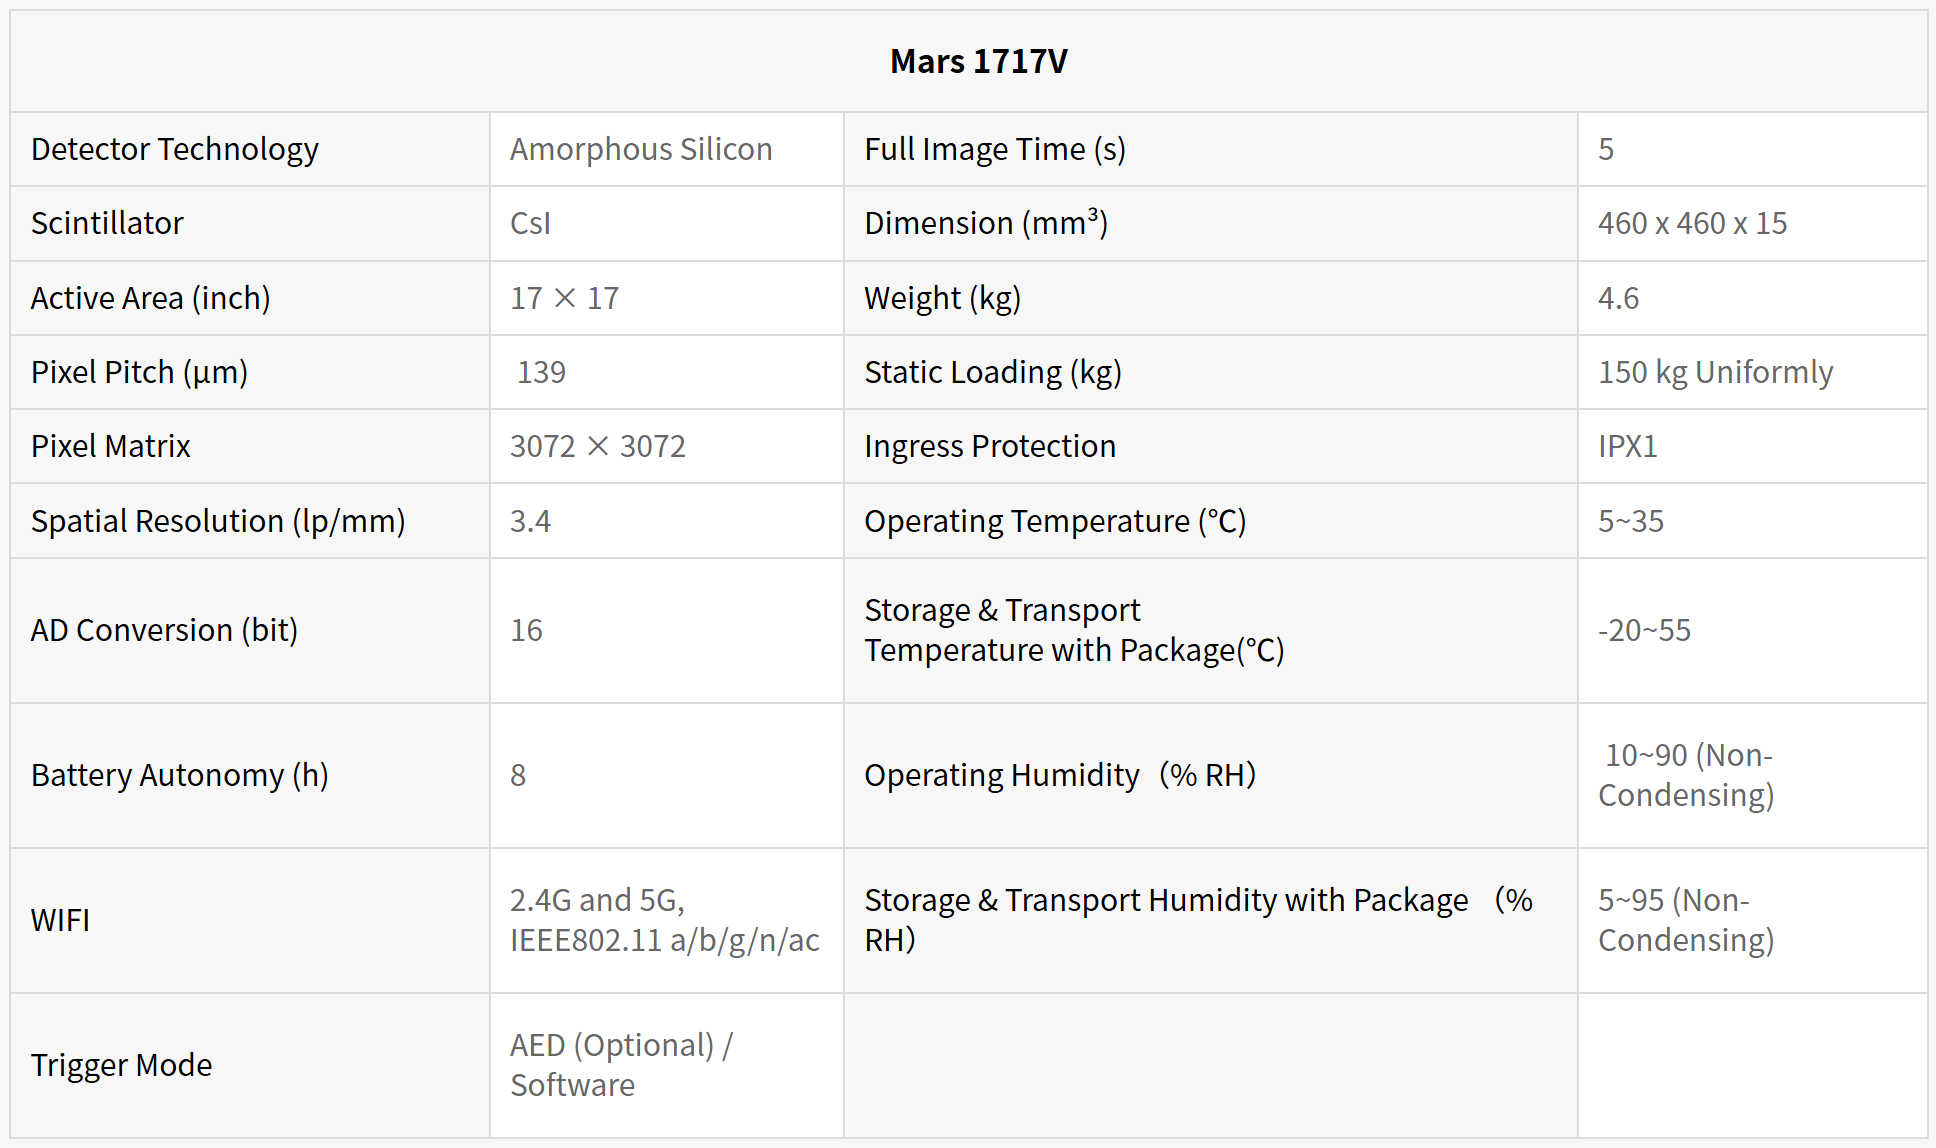The image size is (1936, 1148).
Task: Select the Detector Technology label cell
Action: [x=175, y=149]
